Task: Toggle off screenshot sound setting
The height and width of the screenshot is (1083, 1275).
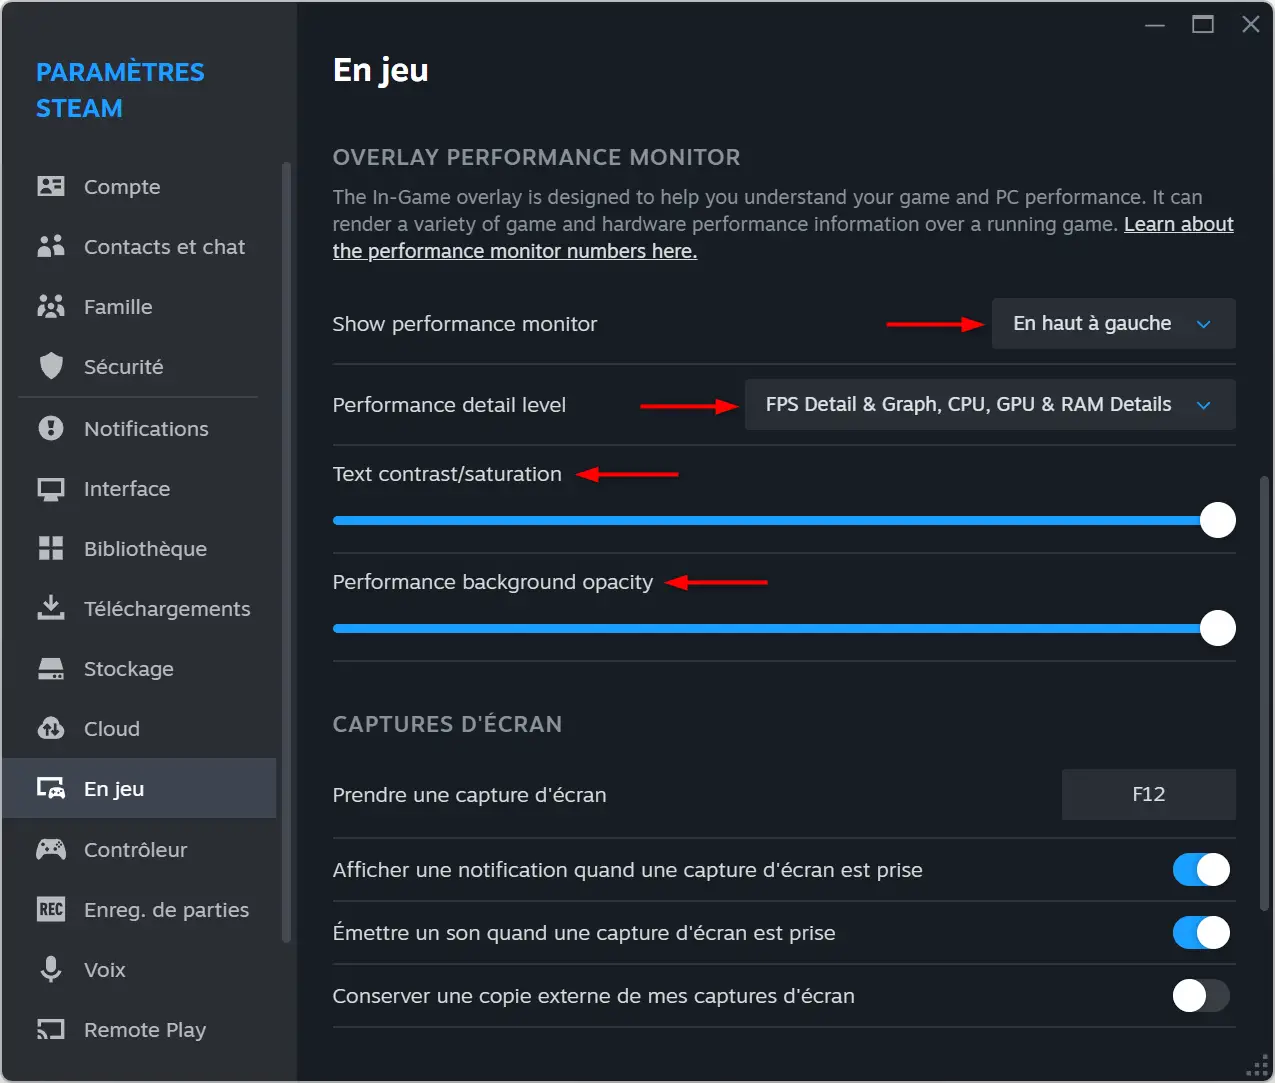Action: click(x=1201, y=933)
